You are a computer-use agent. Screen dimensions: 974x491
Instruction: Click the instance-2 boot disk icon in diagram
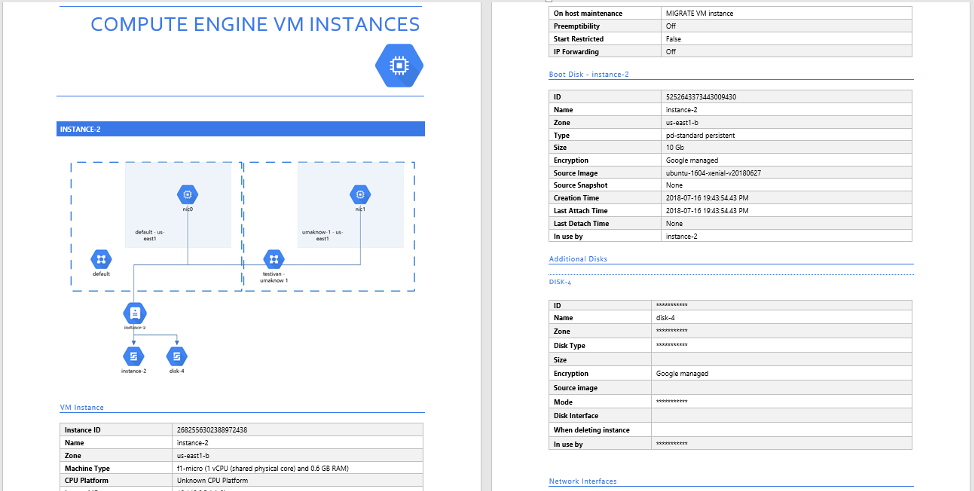[x=133, y=356]
